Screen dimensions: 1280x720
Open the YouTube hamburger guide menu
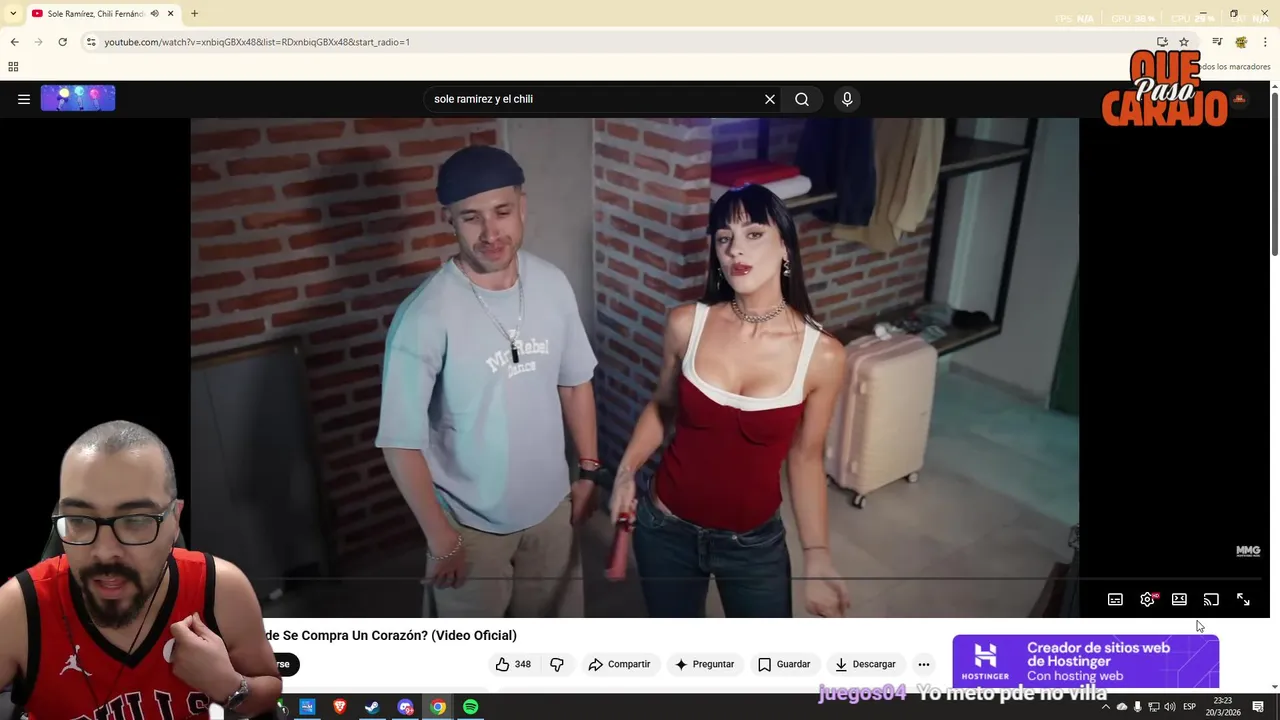[24, 99]
